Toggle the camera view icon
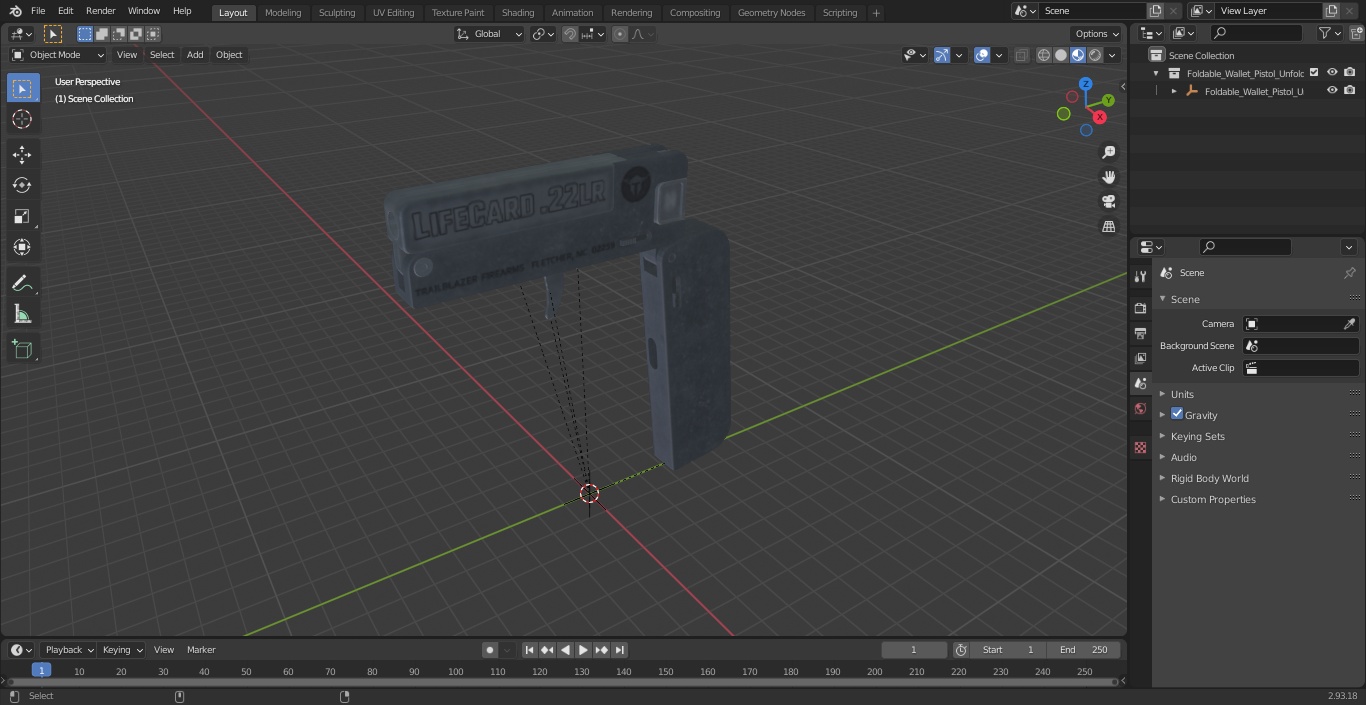Viewport: 1366px width, 705px height. 1109,202
